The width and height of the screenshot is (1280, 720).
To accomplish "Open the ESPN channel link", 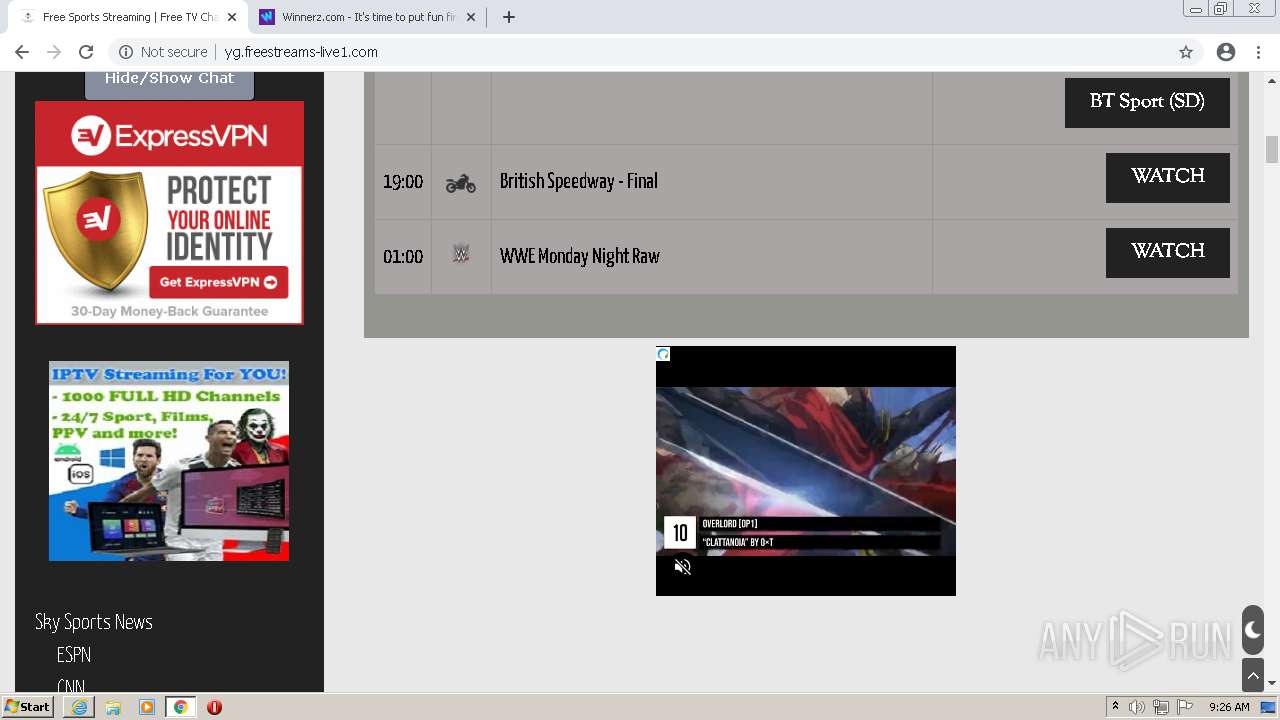I will coord(74,655).
